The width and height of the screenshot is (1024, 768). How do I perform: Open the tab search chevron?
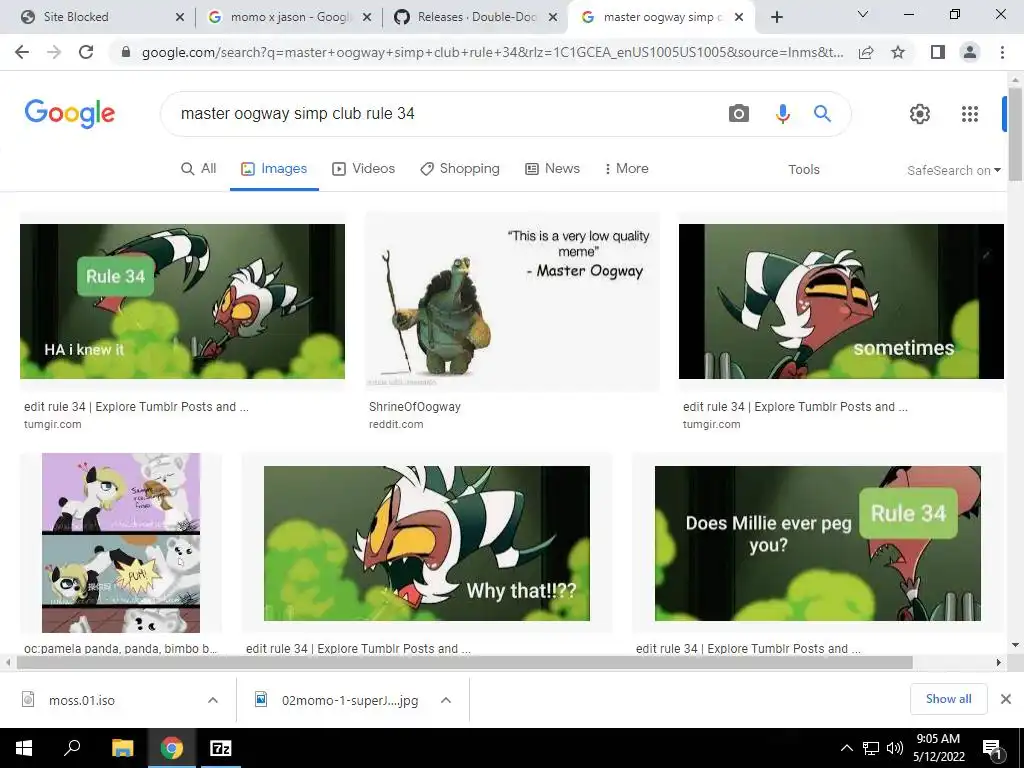pyautogui.click(x=863, y=14)
